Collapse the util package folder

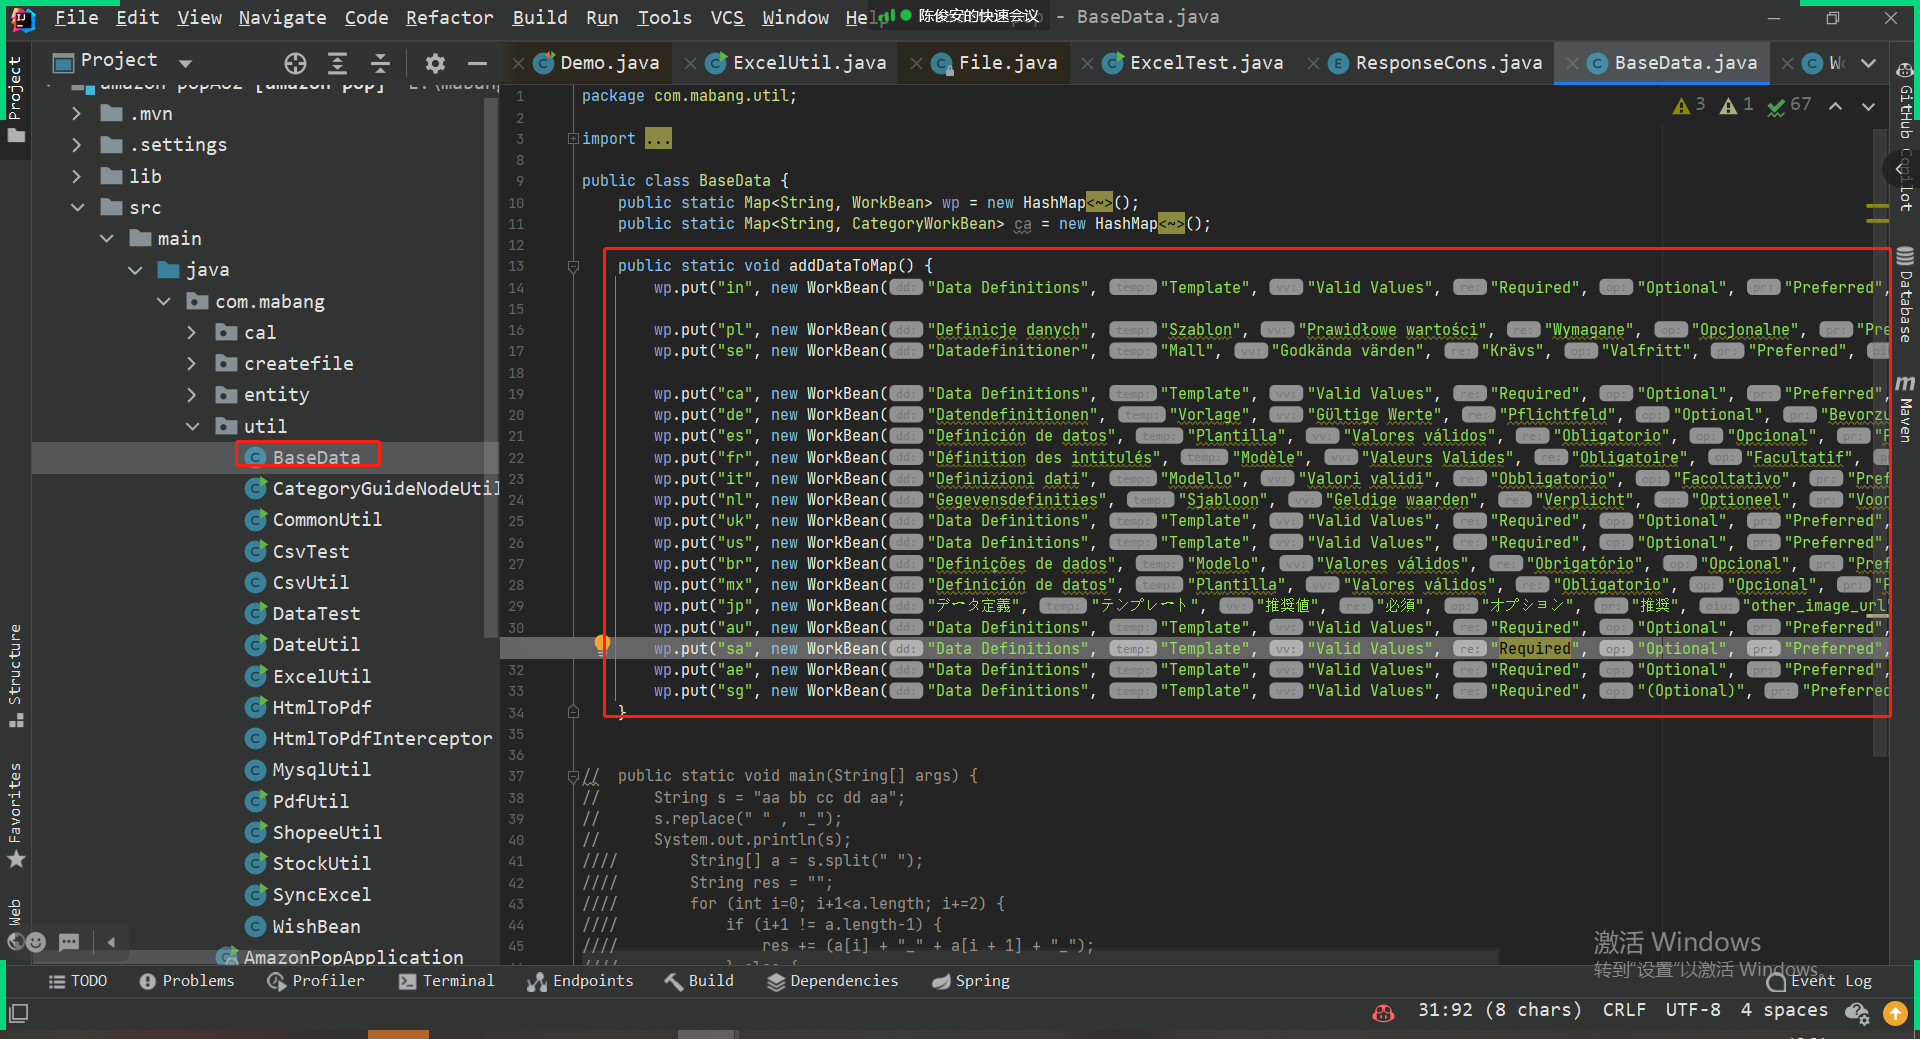pos(192,427)
